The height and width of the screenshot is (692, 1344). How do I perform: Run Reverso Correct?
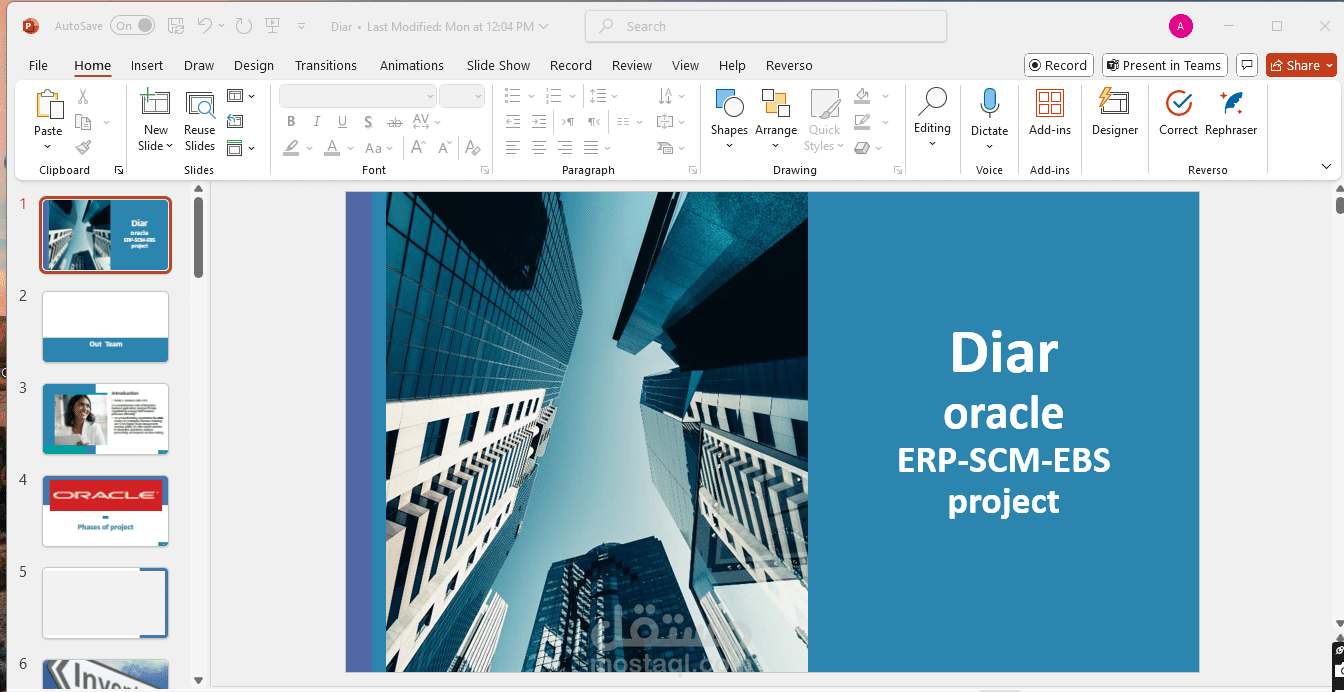[1179, 112]
